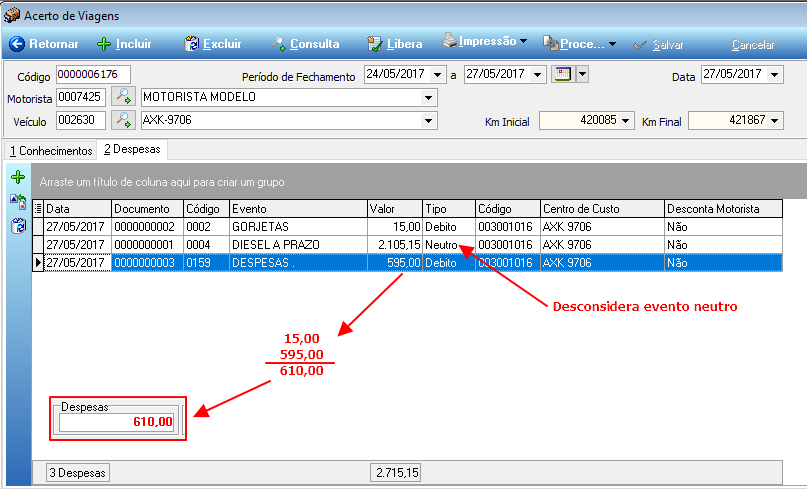This screenshot has width=807, height=489.
Task: Sort by the Data column header
Action: click(78, 208)
